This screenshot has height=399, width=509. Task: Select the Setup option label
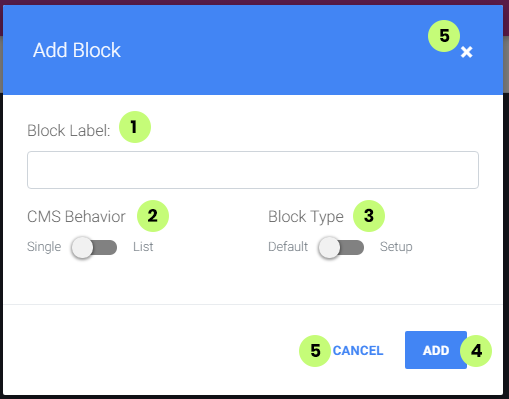pos(396,247)
